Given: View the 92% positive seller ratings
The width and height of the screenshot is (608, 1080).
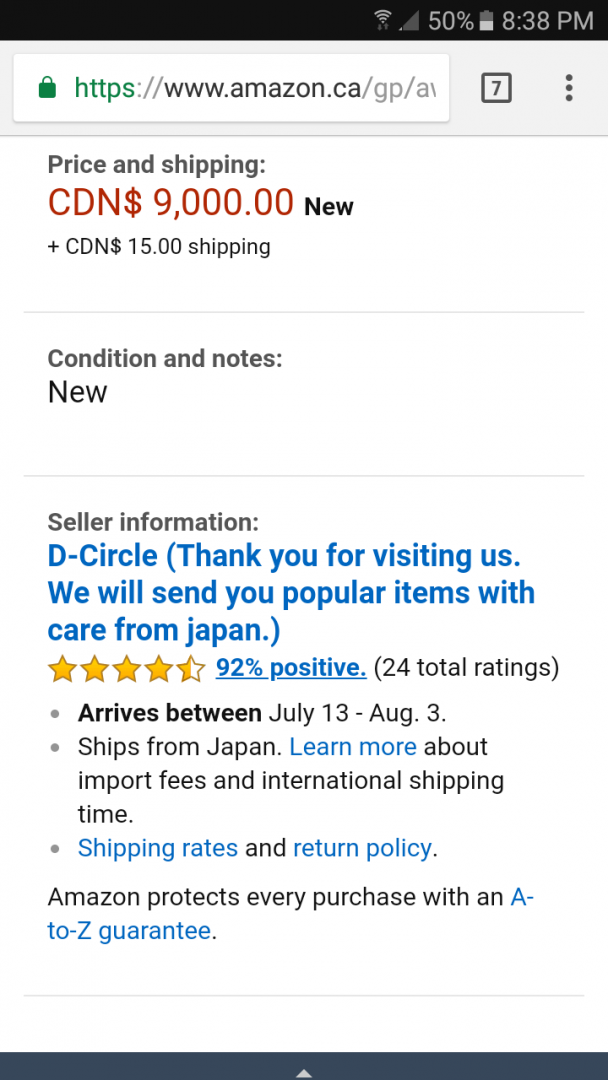Looking at the screenshot, I should tap(290, 667).
